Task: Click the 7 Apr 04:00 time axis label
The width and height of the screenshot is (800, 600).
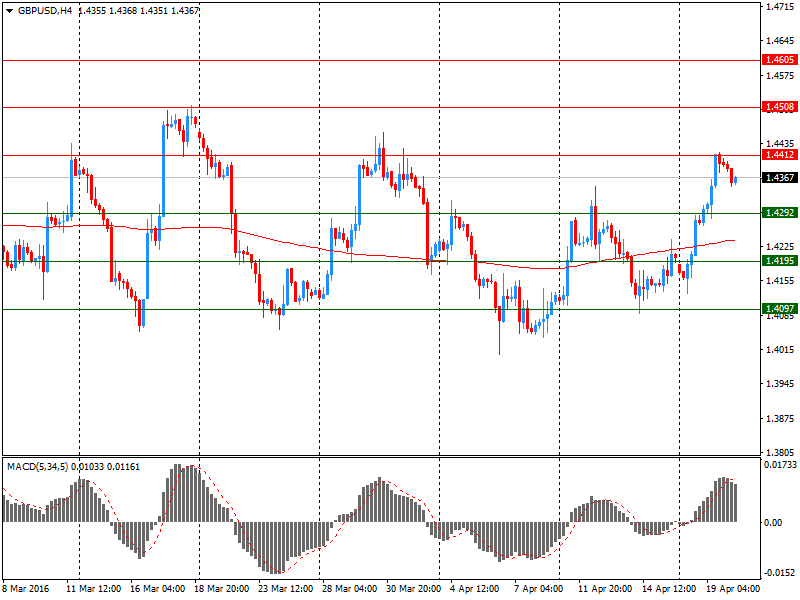Action: tap(539, 589)
